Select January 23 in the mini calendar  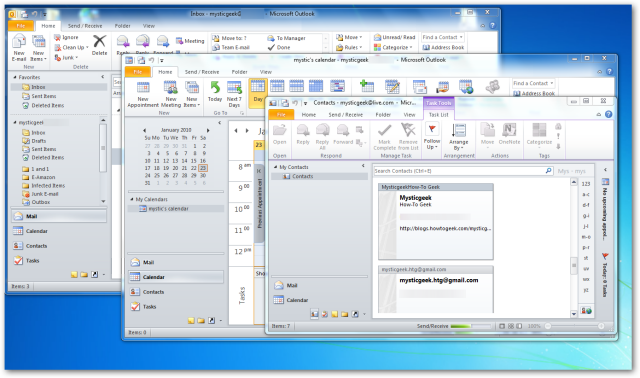(203, 168)
